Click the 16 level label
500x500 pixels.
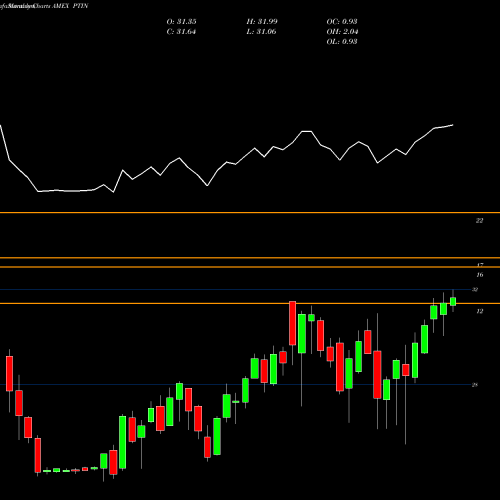click(479, 275)
